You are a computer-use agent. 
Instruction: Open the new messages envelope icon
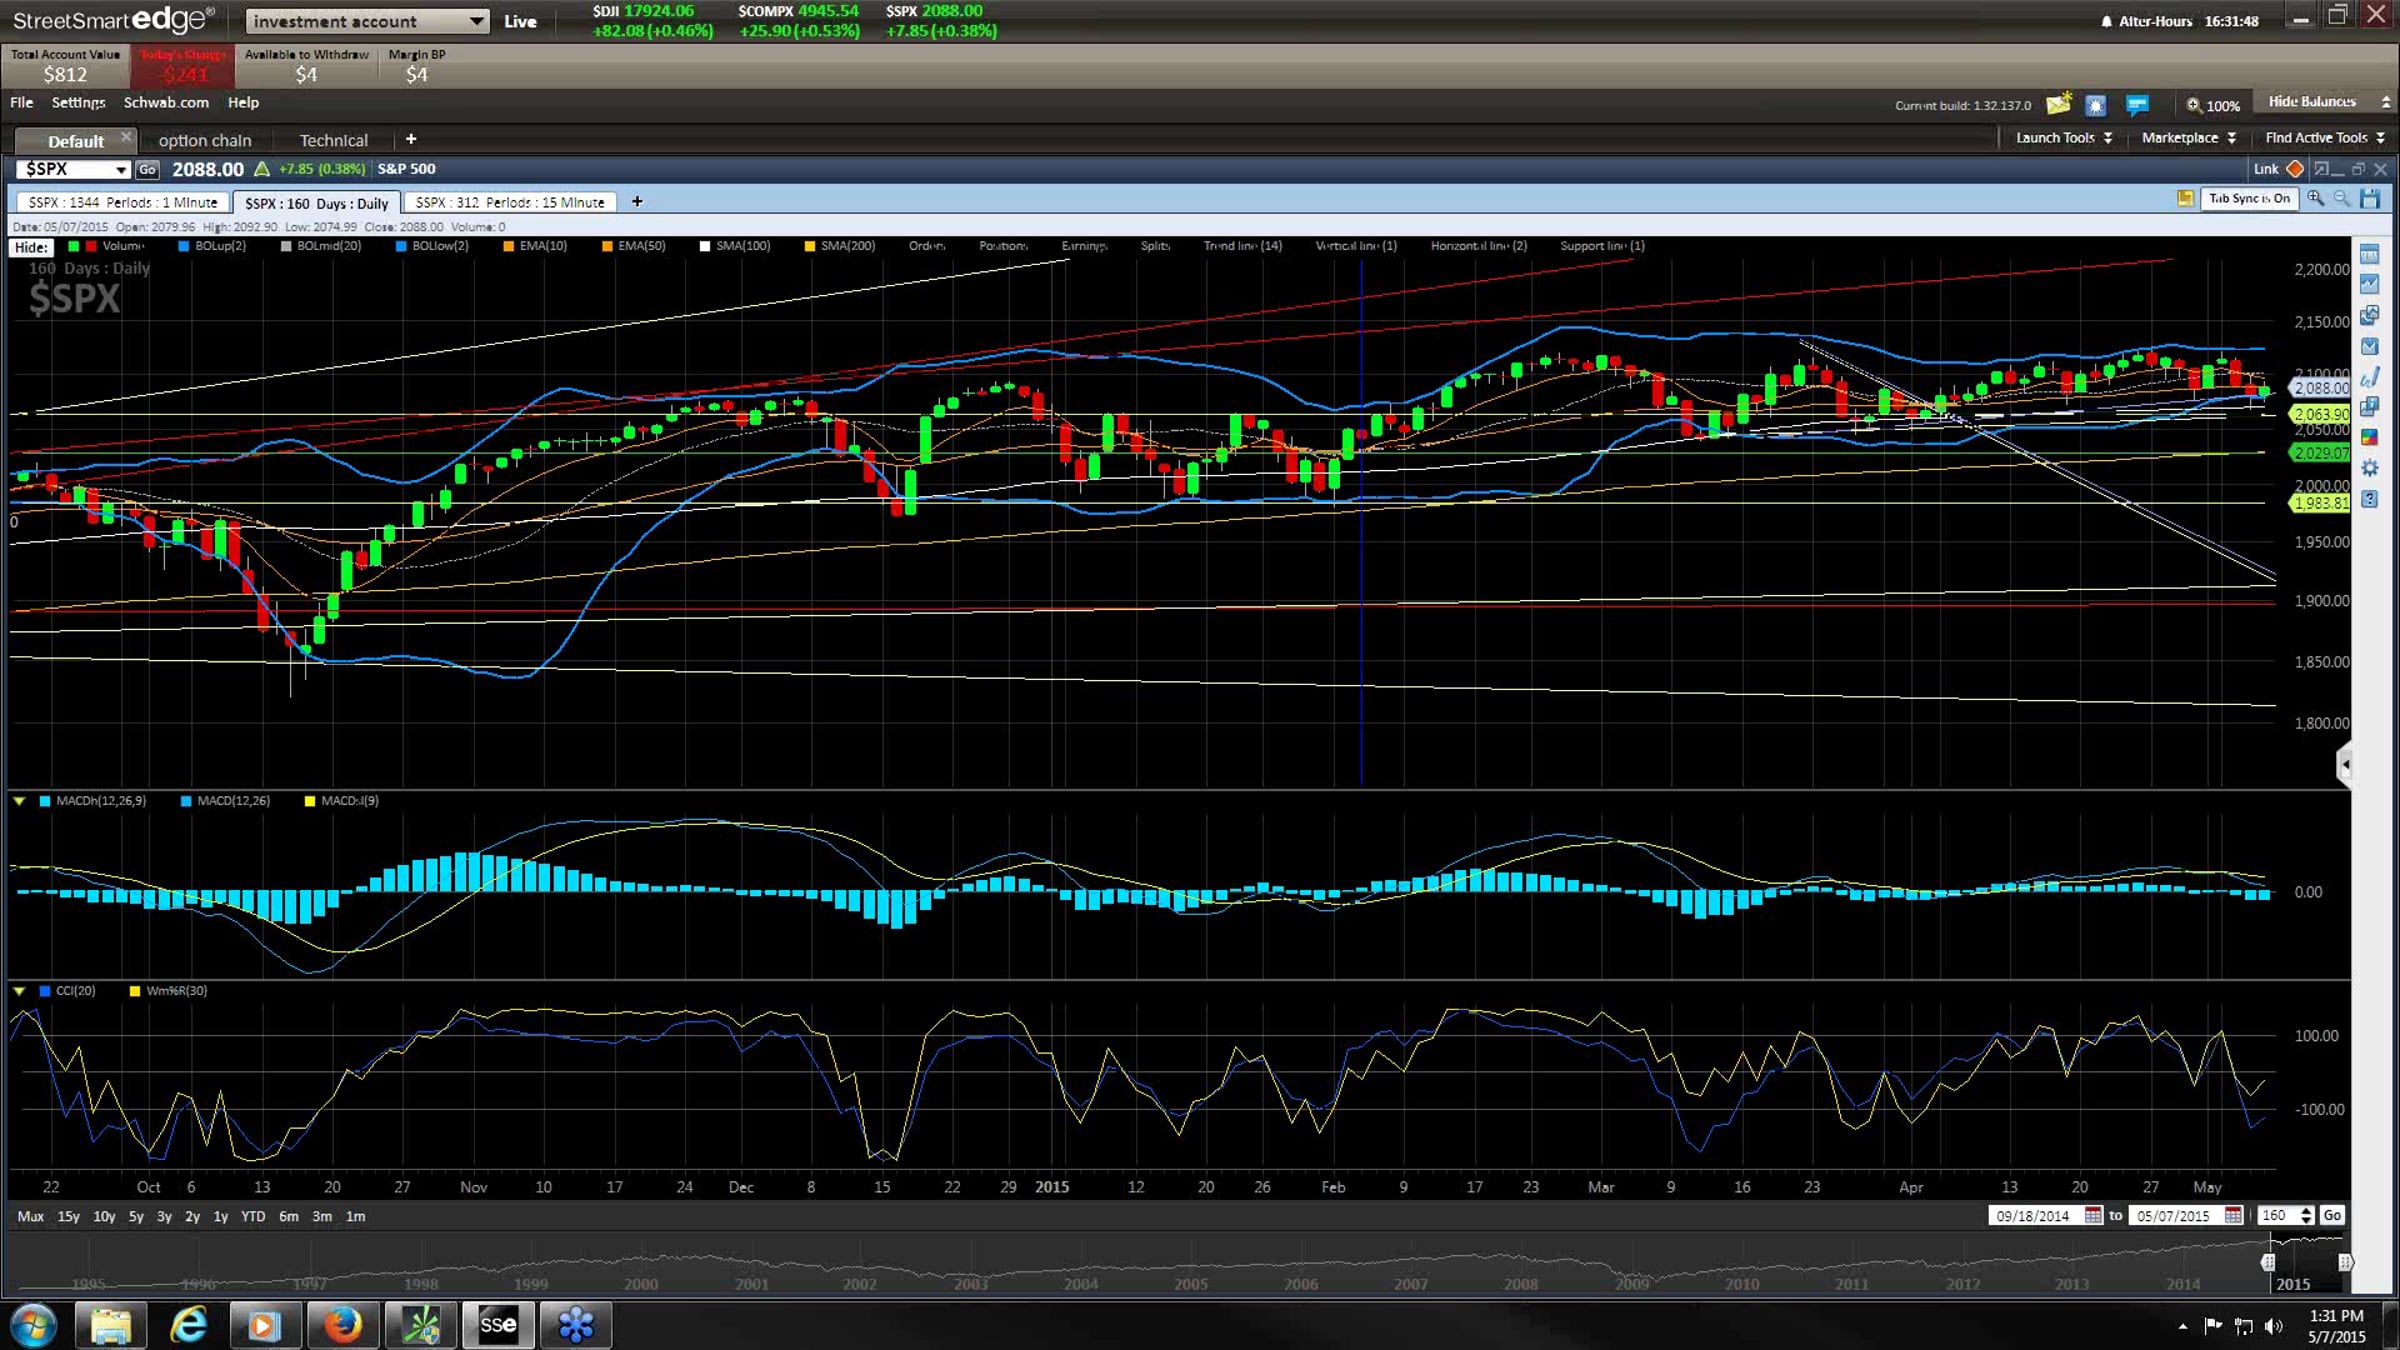pyautogui.click(x=2058, y=104)
